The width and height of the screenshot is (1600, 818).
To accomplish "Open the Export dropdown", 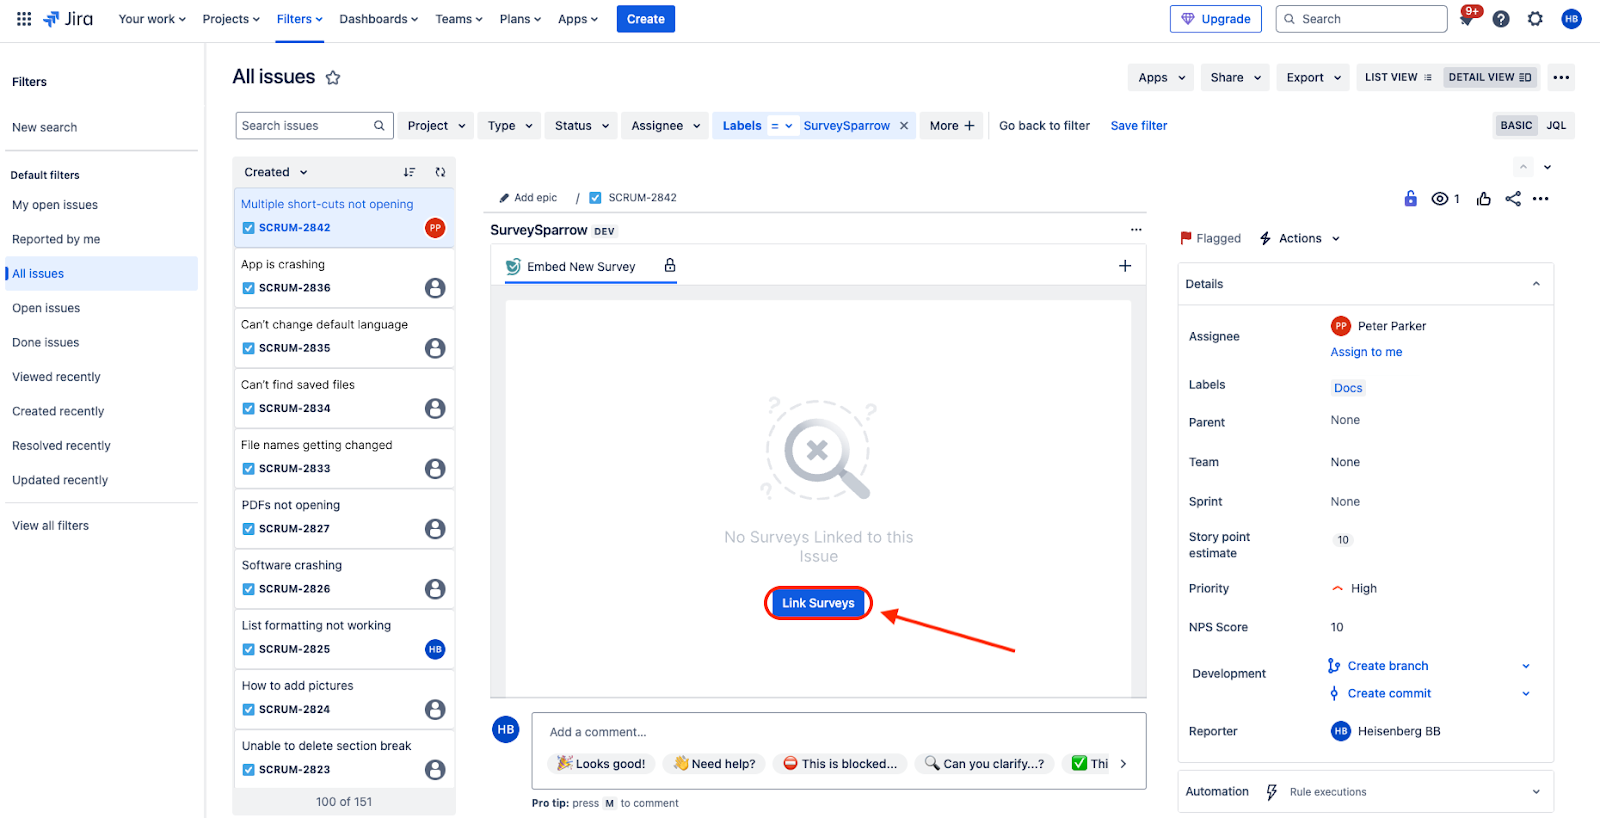I will (x=1313, y=77).
